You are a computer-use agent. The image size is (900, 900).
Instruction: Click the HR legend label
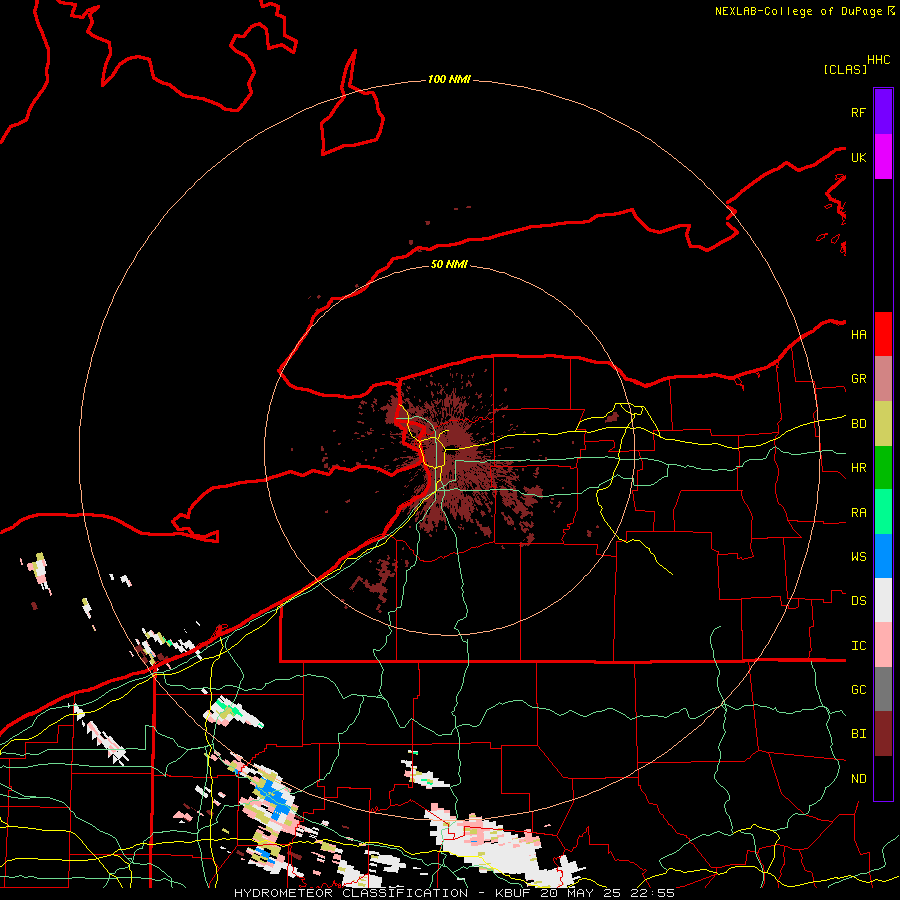pos(858,468)
